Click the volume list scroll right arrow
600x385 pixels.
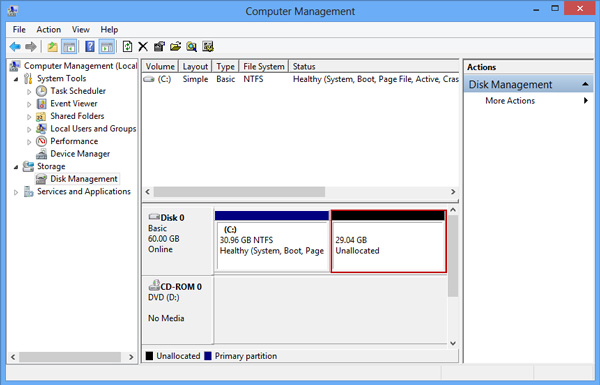pyautogui.click(x=453, y=191)
